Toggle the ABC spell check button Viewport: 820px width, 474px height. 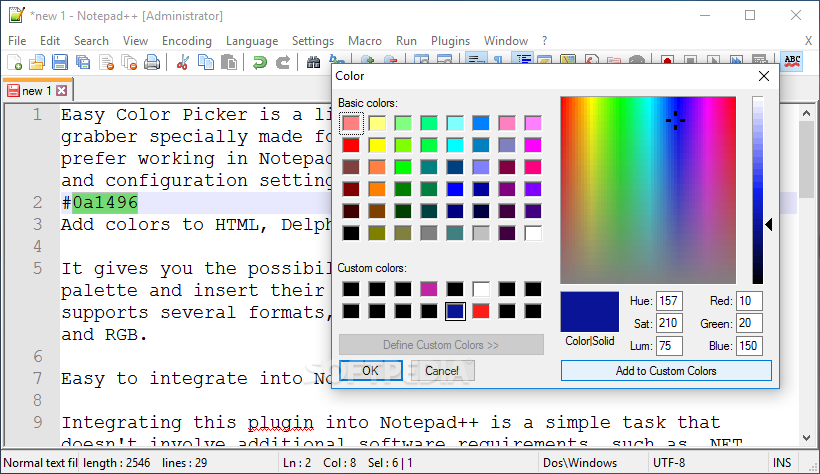(x=792, y=62)
